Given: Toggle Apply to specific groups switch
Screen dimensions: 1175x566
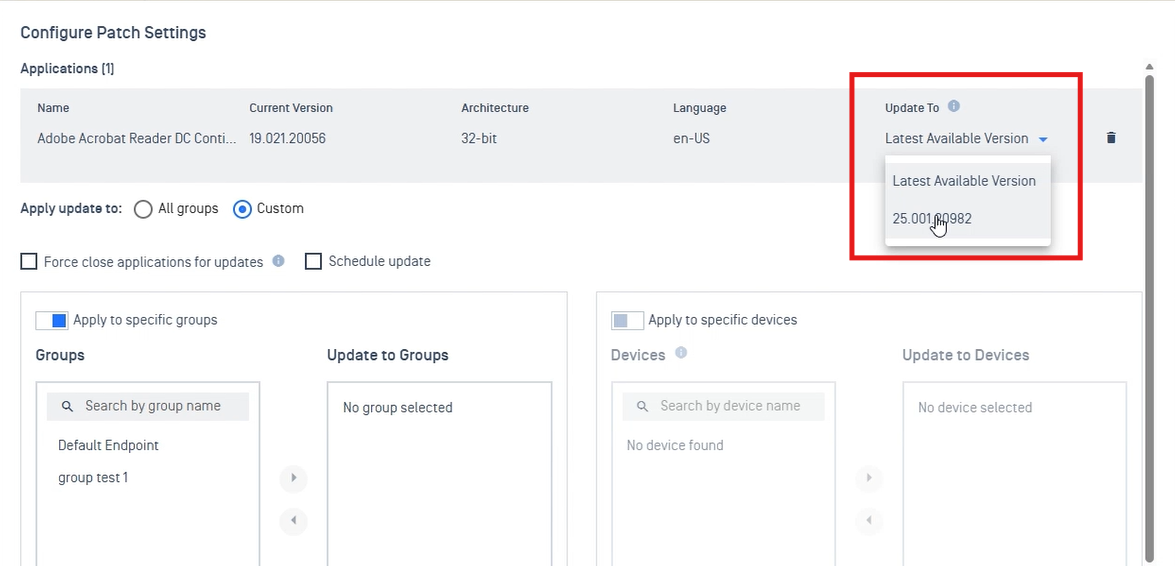Looking at the screenshot, I should [x=51, y=320].
